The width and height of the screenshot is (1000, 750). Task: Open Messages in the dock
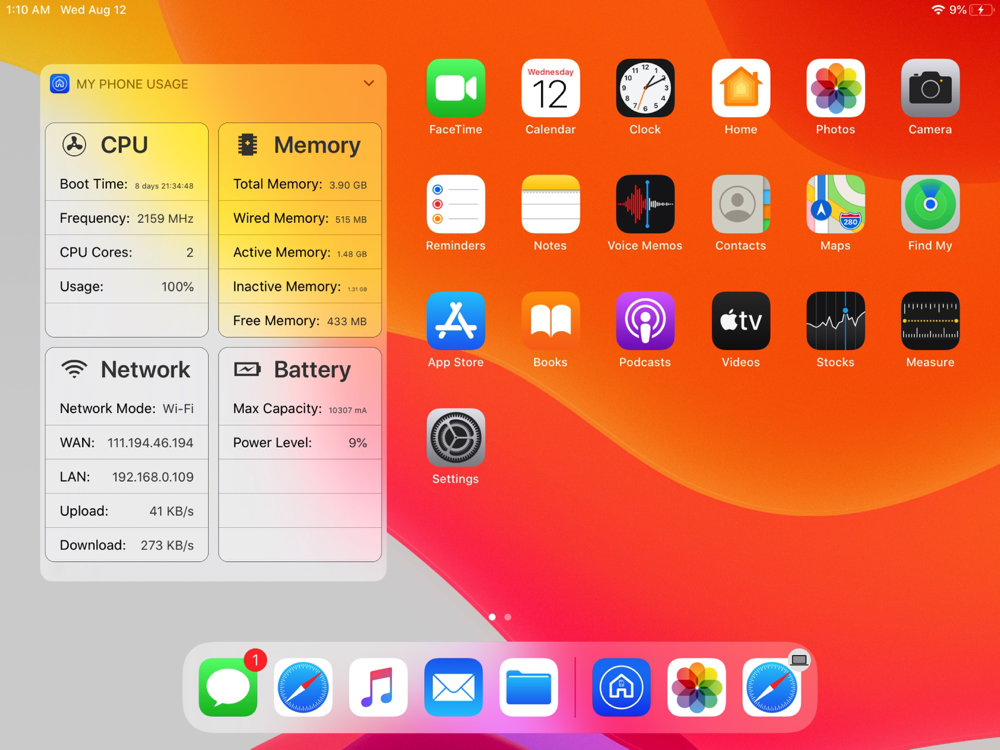[x=228, y=688]
